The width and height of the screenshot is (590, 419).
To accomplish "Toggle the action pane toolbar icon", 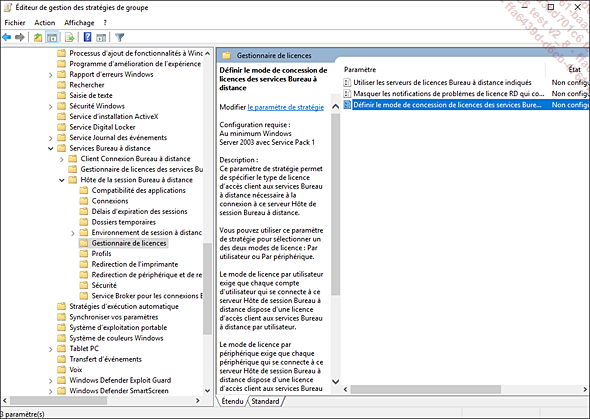I will tap(101, 37).
